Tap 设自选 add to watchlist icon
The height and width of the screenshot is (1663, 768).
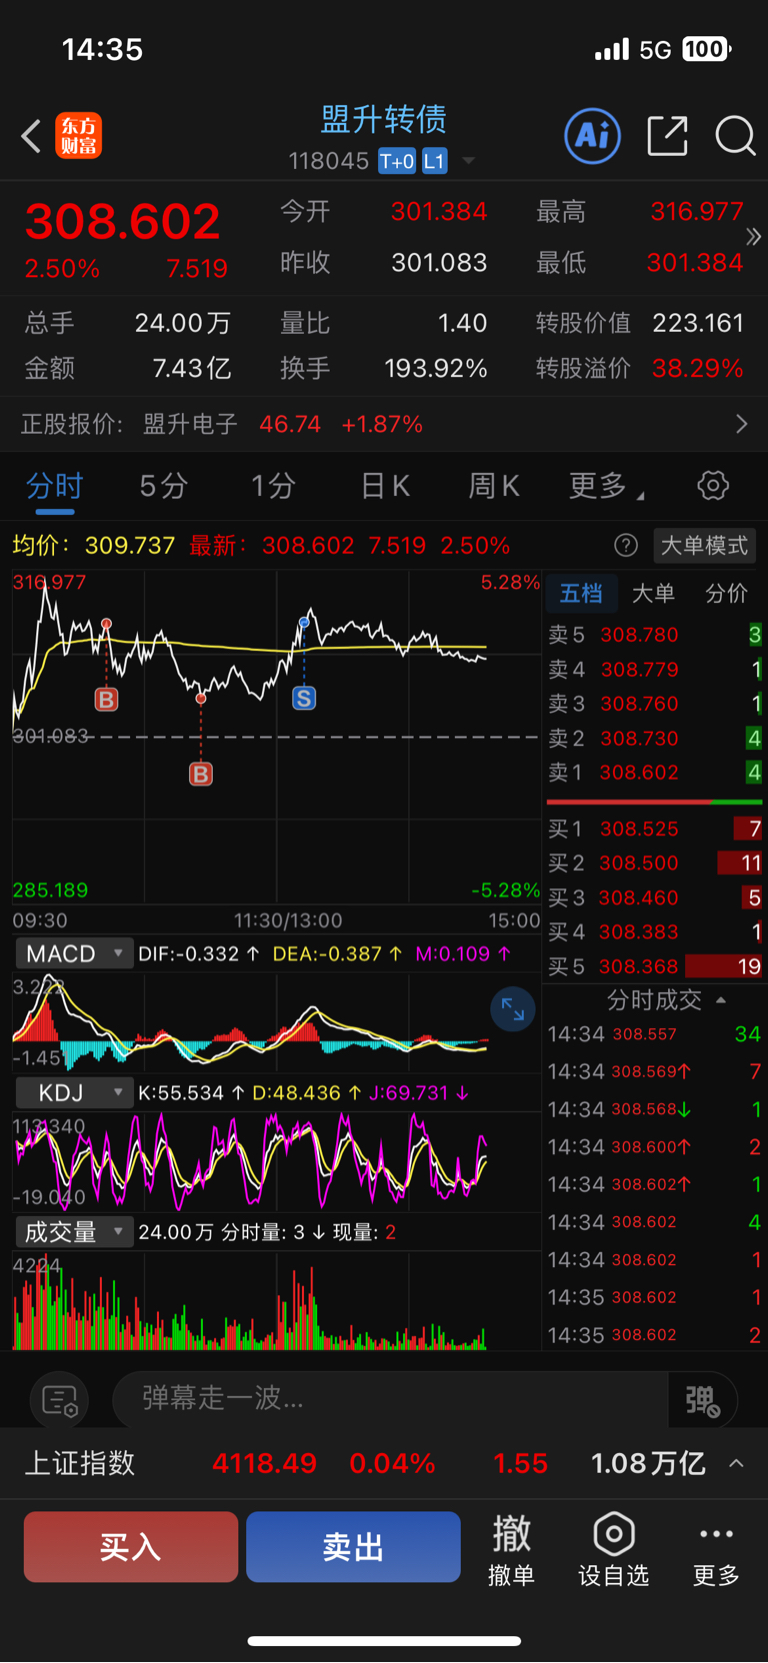coord(614,1549)
